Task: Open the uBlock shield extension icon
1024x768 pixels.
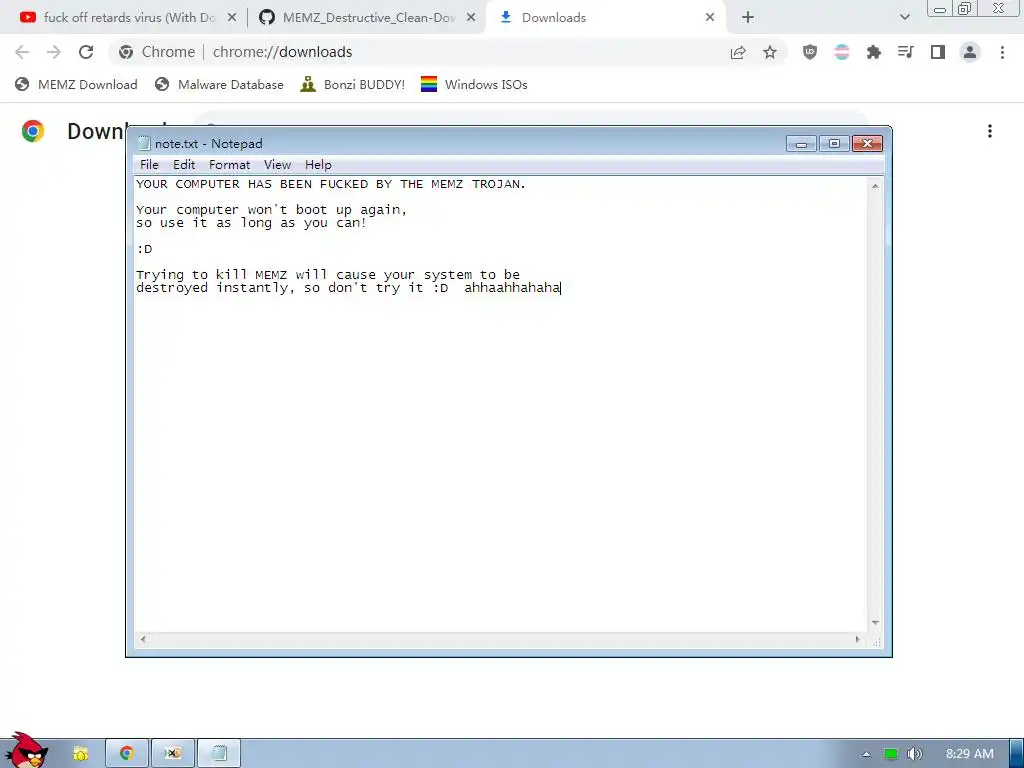Action: click(x=810, y=52)
